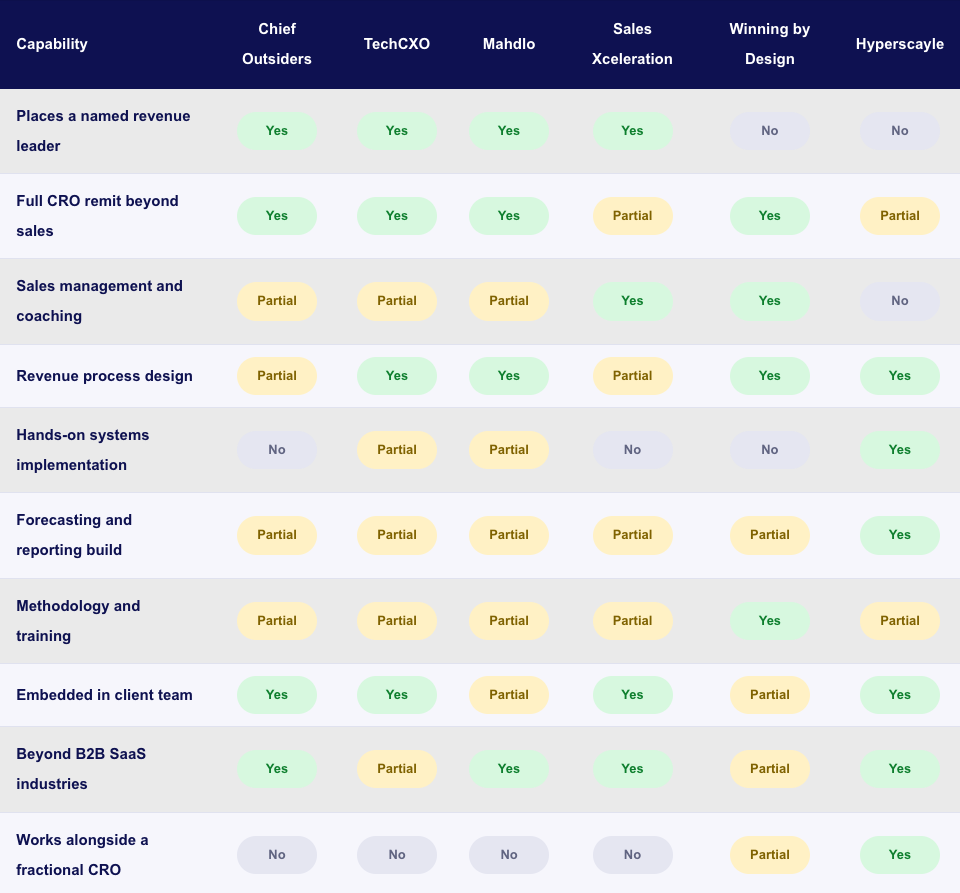This screenshot has height=893, width=960.
Task: Click Mahdlo's No for fractional CRO row
Action: (509, 855)
